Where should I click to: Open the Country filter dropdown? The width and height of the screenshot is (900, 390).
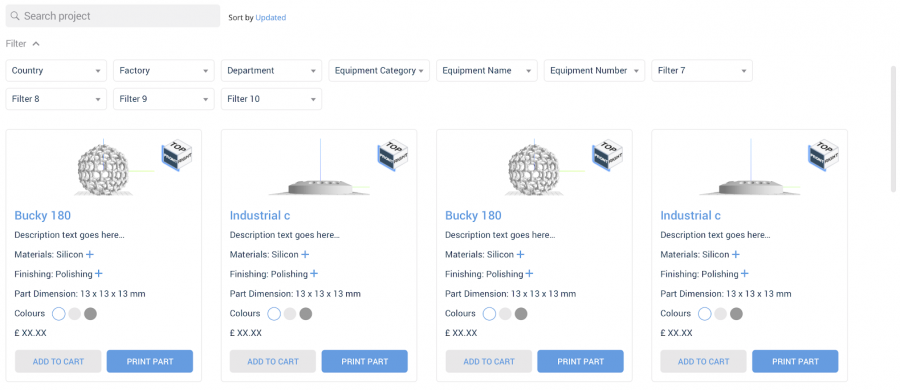56,71
